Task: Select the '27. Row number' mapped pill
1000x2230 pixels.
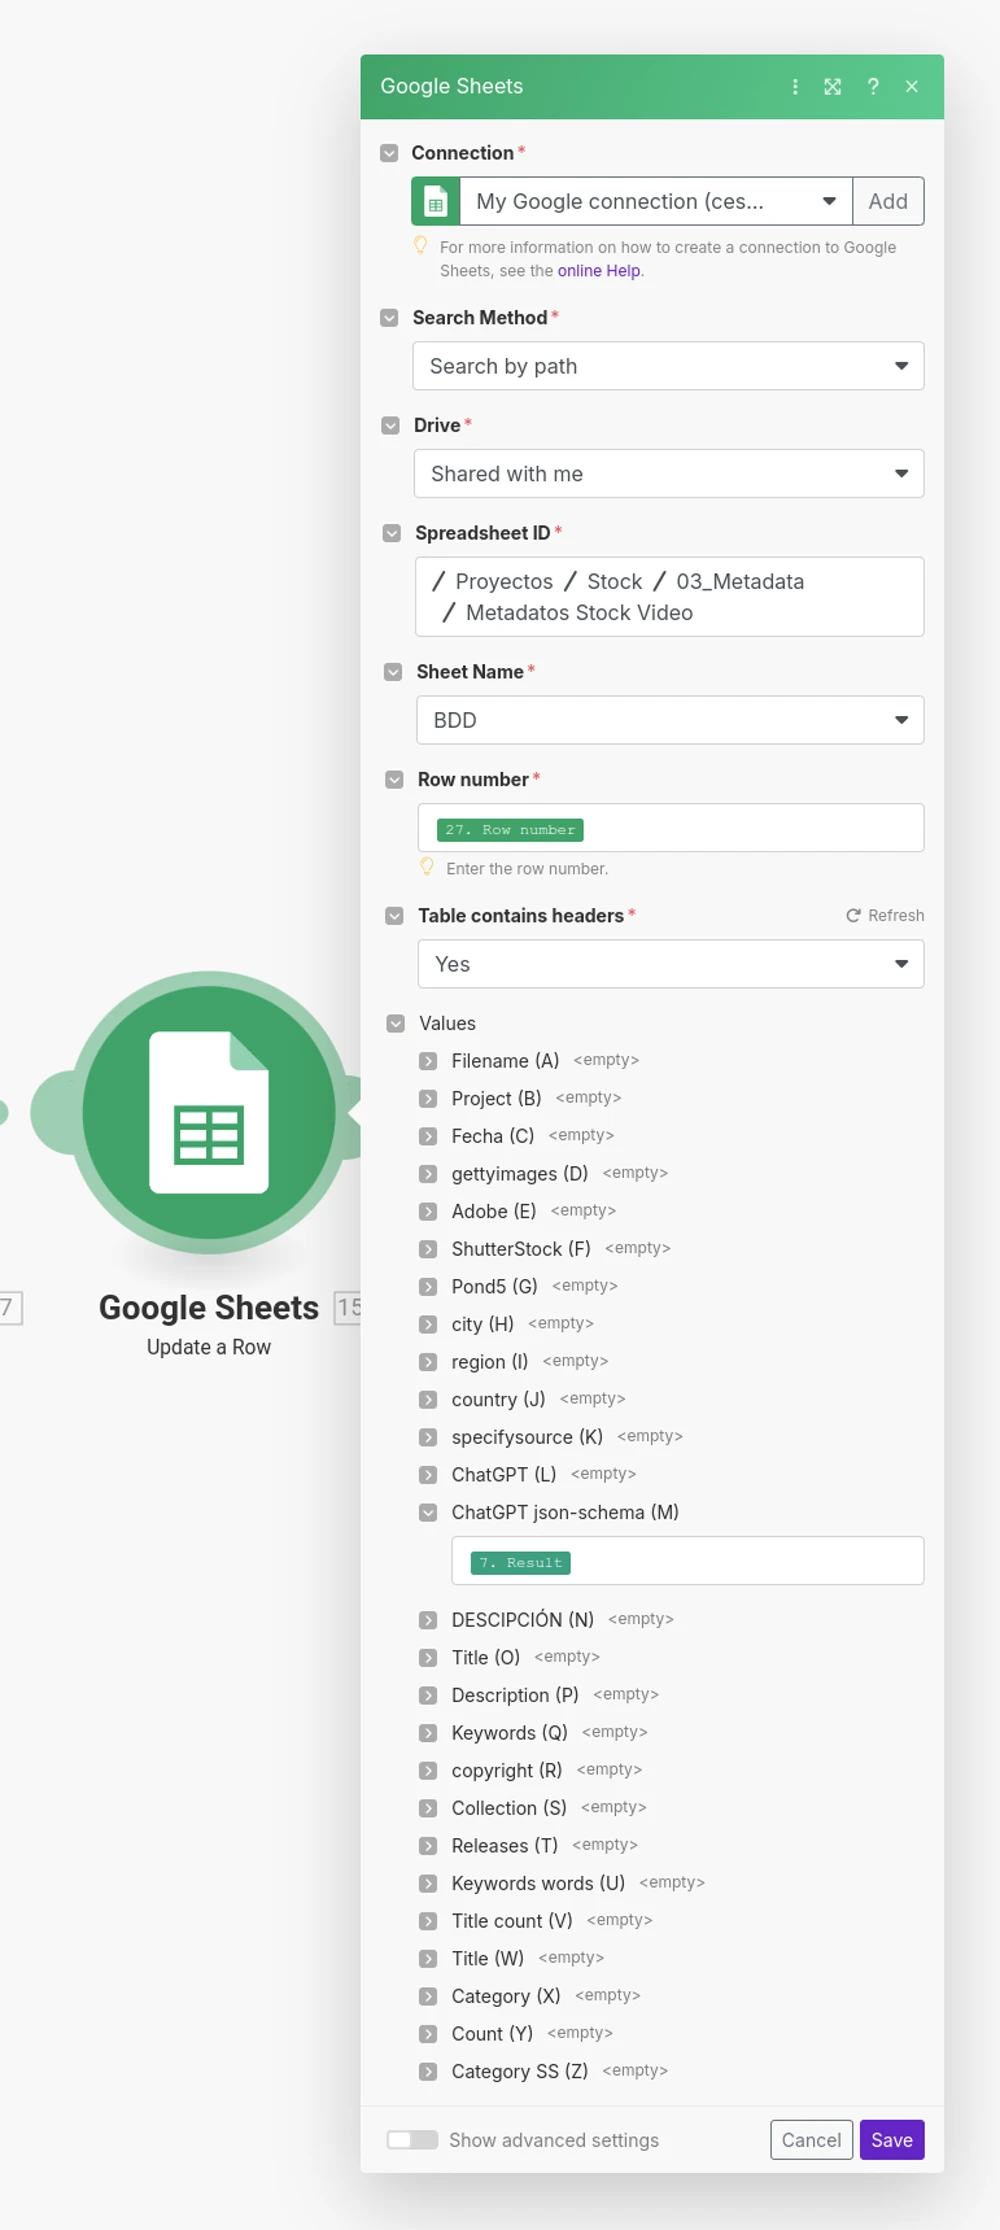Action: [510, 830]
